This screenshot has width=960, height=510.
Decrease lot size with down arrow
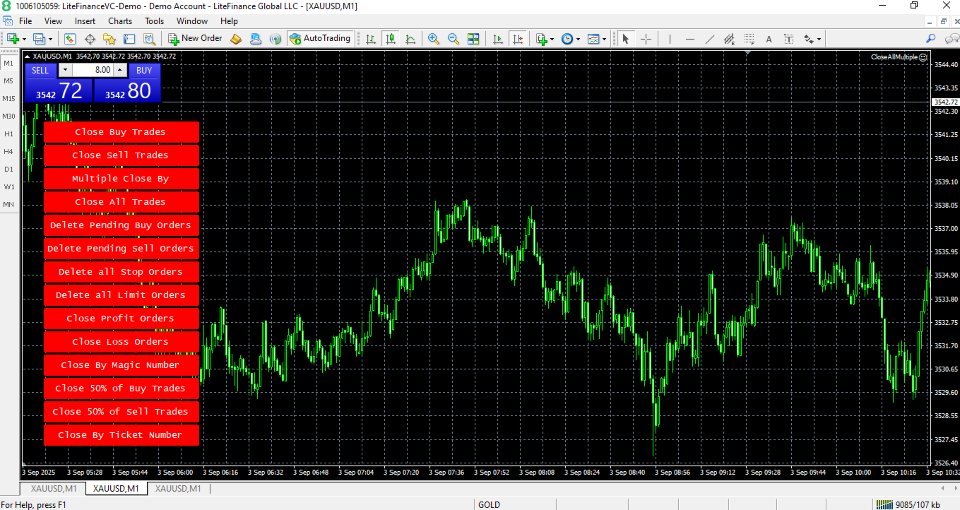coord(65,70)
